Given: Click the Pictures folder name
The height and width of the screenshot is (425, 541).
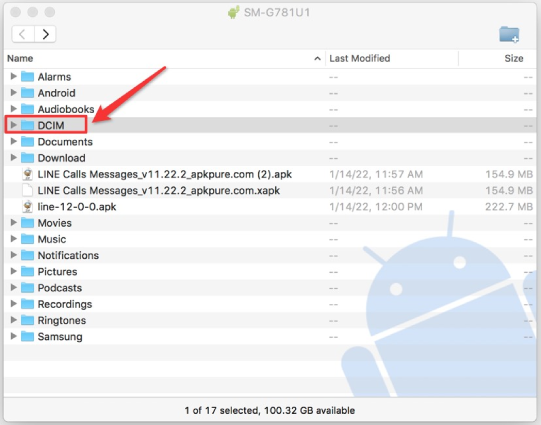Looking at the screenshot, I should (57, 271).
